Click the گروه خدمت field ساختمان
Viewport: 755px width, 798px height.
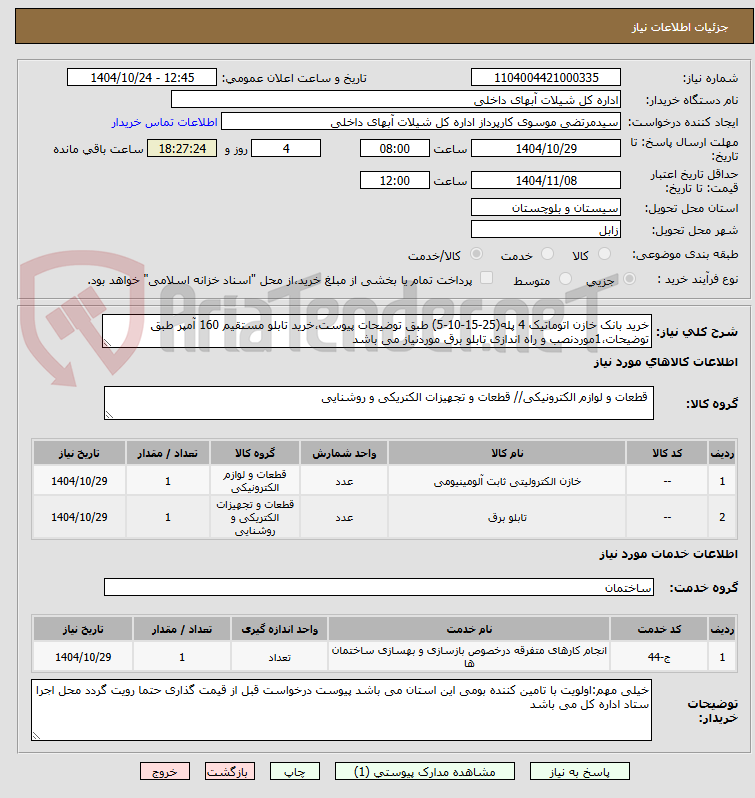click(x=379, y=587)
